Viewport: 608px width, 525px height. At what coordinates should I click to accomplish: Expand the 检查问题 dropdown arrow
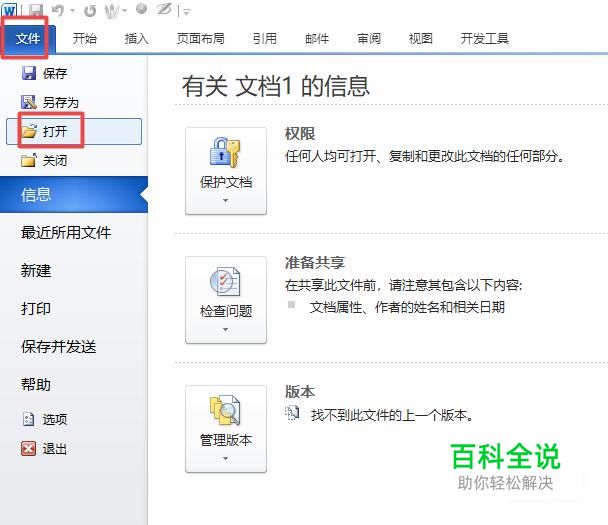(226, 330)
